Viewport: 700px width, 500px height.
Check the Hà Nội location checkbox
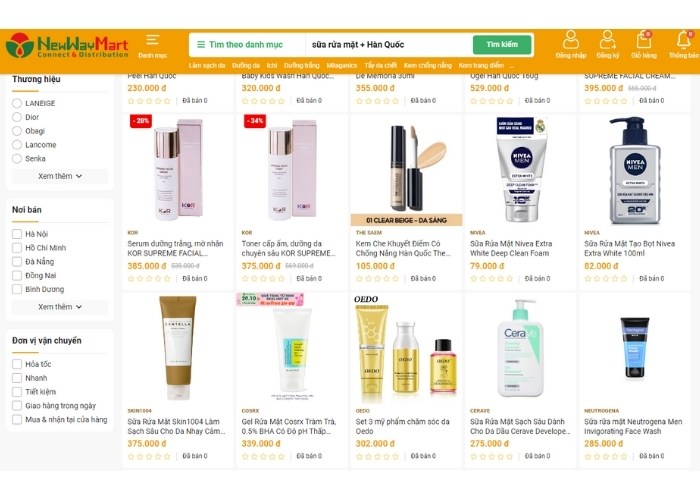pos(17,234)
